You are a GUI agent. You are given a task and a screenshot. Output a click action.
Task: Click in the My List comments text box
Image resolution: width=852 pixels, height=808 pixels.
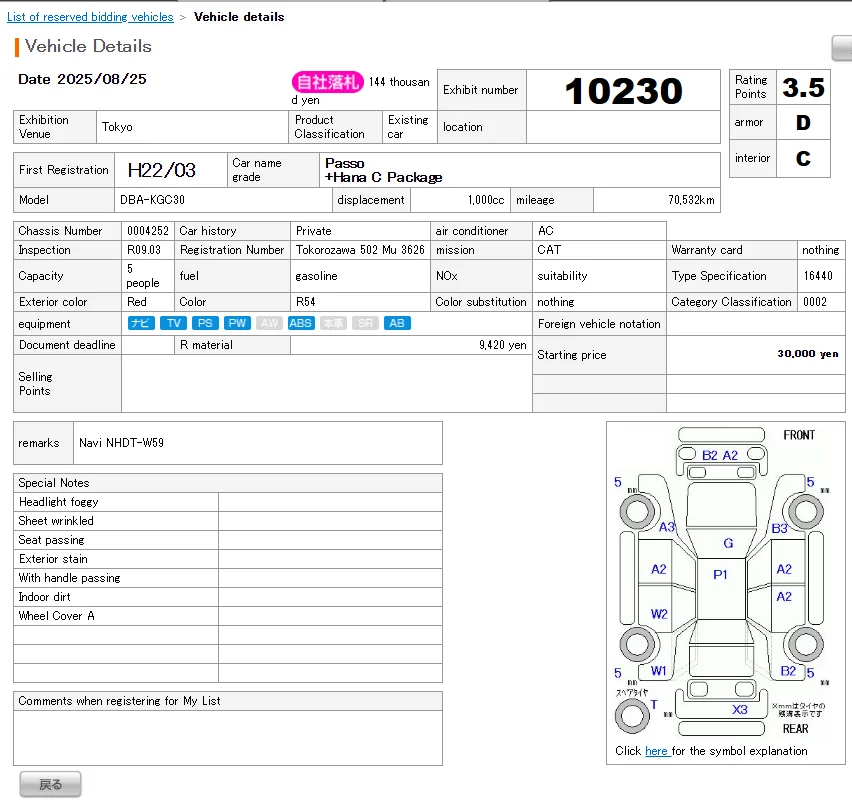[228, 737]
